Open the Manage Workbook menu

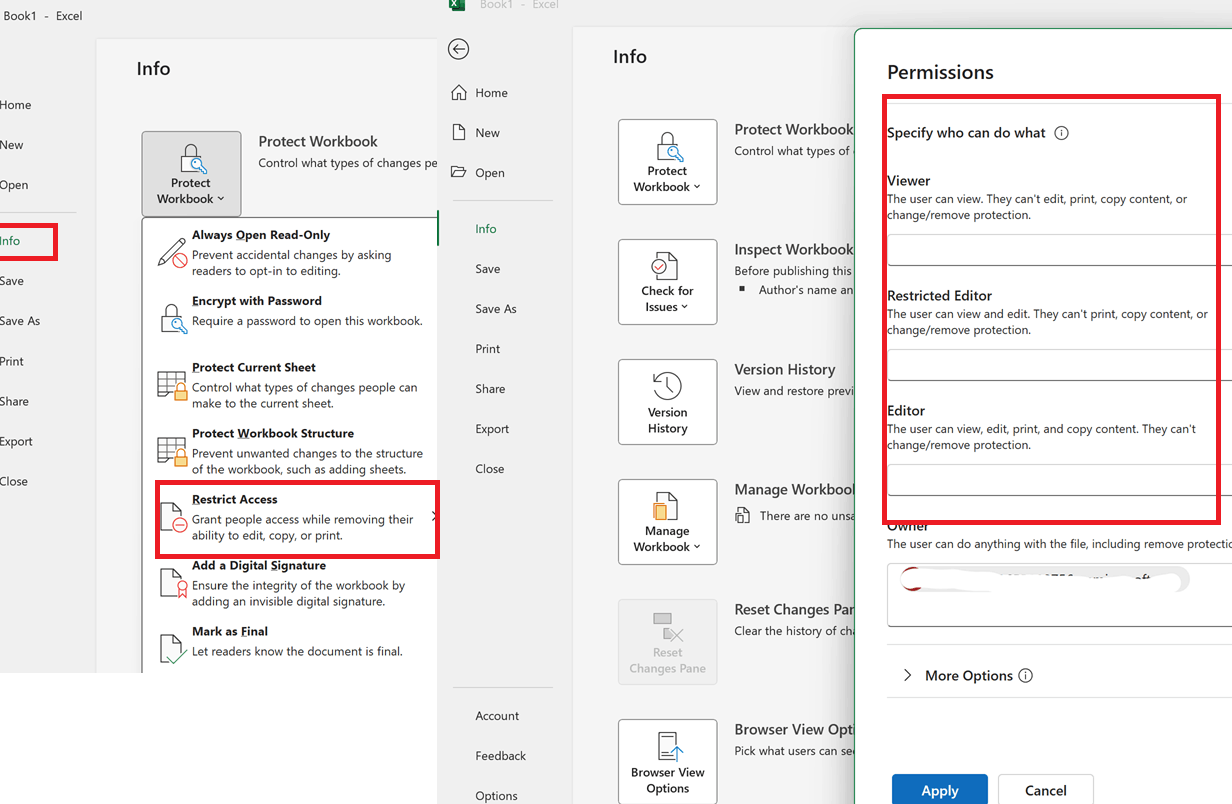667,521
